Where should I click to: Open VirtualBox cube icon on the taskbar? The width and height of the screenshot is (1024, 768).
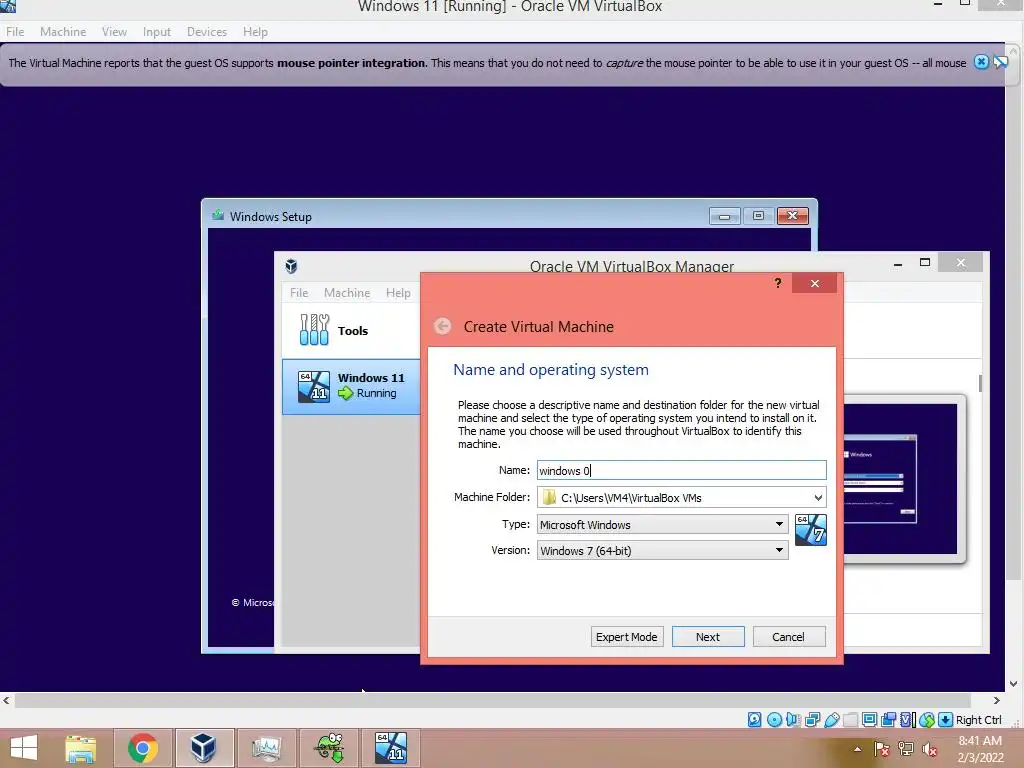pos(203,748)
